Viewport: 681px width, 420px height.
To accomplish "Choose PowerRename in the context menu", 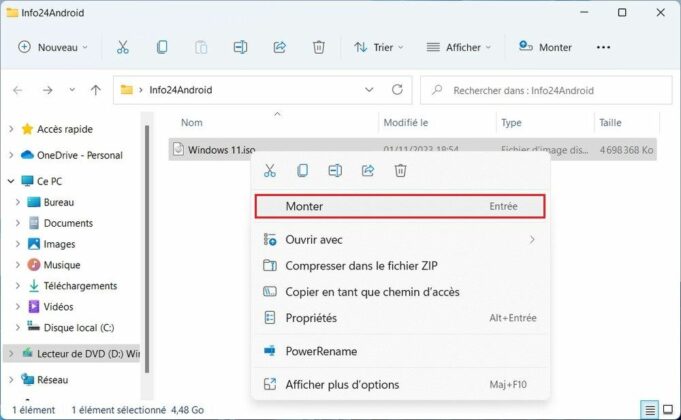I will 400,351.
